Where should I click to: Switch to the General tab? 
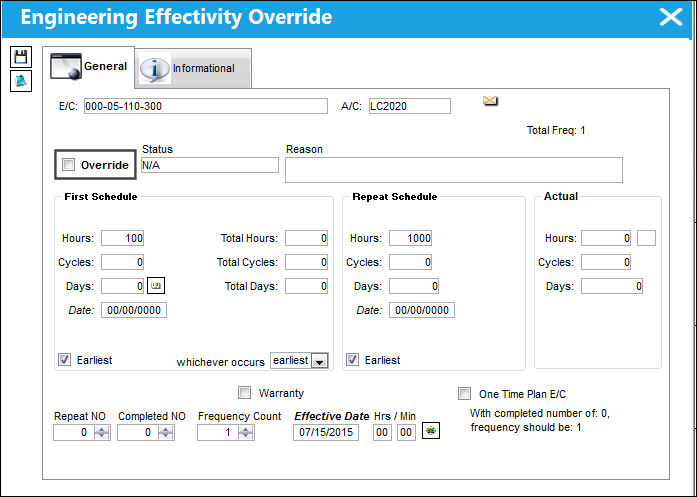tap(89, 67)
